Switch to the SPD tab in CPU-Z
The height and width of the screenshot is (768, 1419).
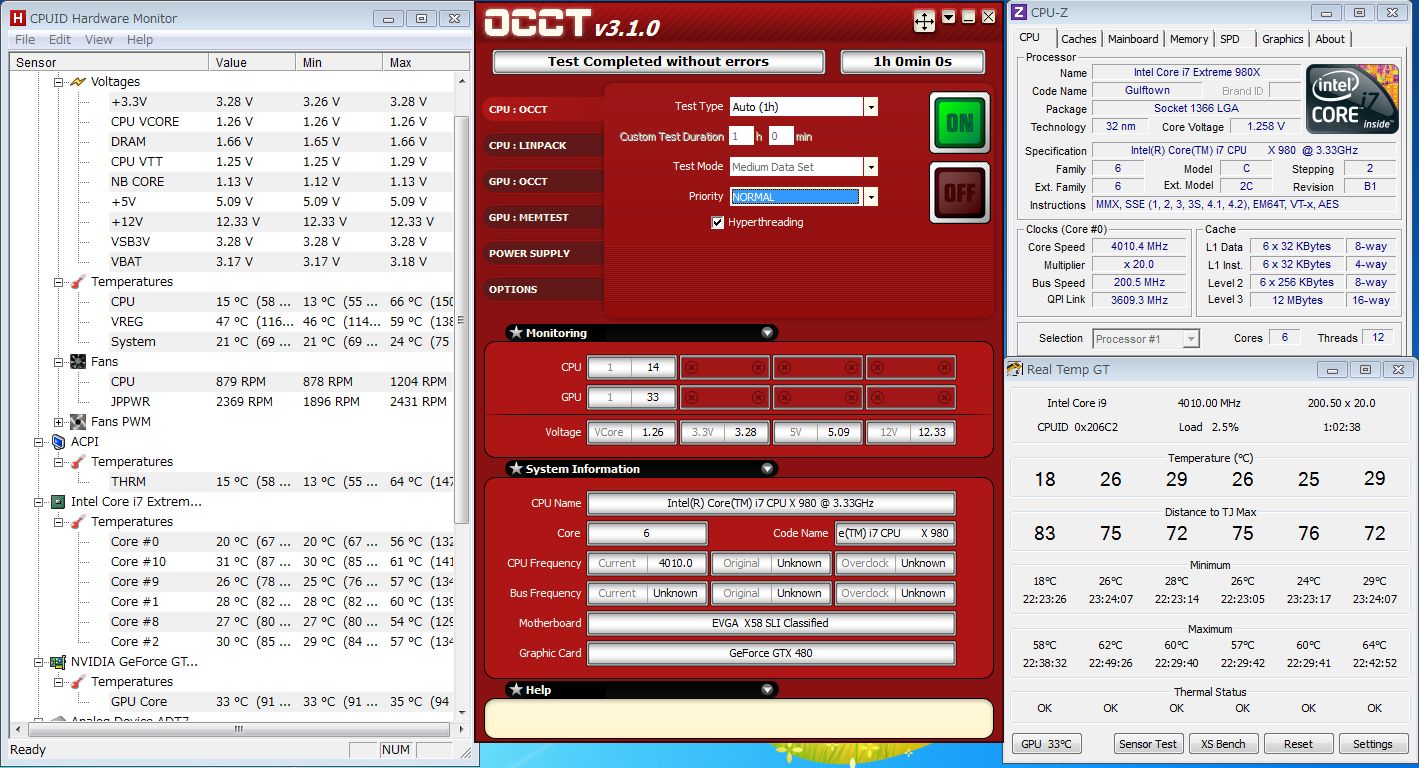(1230, 39)
